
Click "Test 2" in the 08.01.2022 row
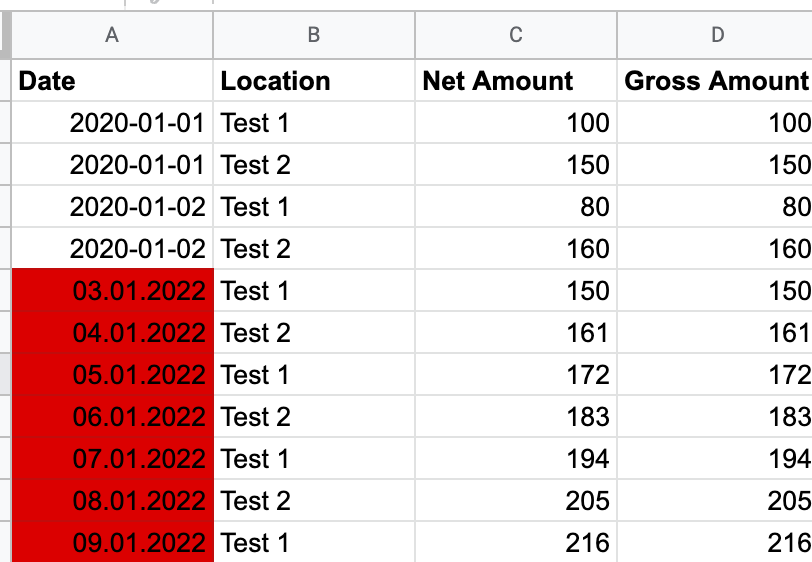(314, 500)
